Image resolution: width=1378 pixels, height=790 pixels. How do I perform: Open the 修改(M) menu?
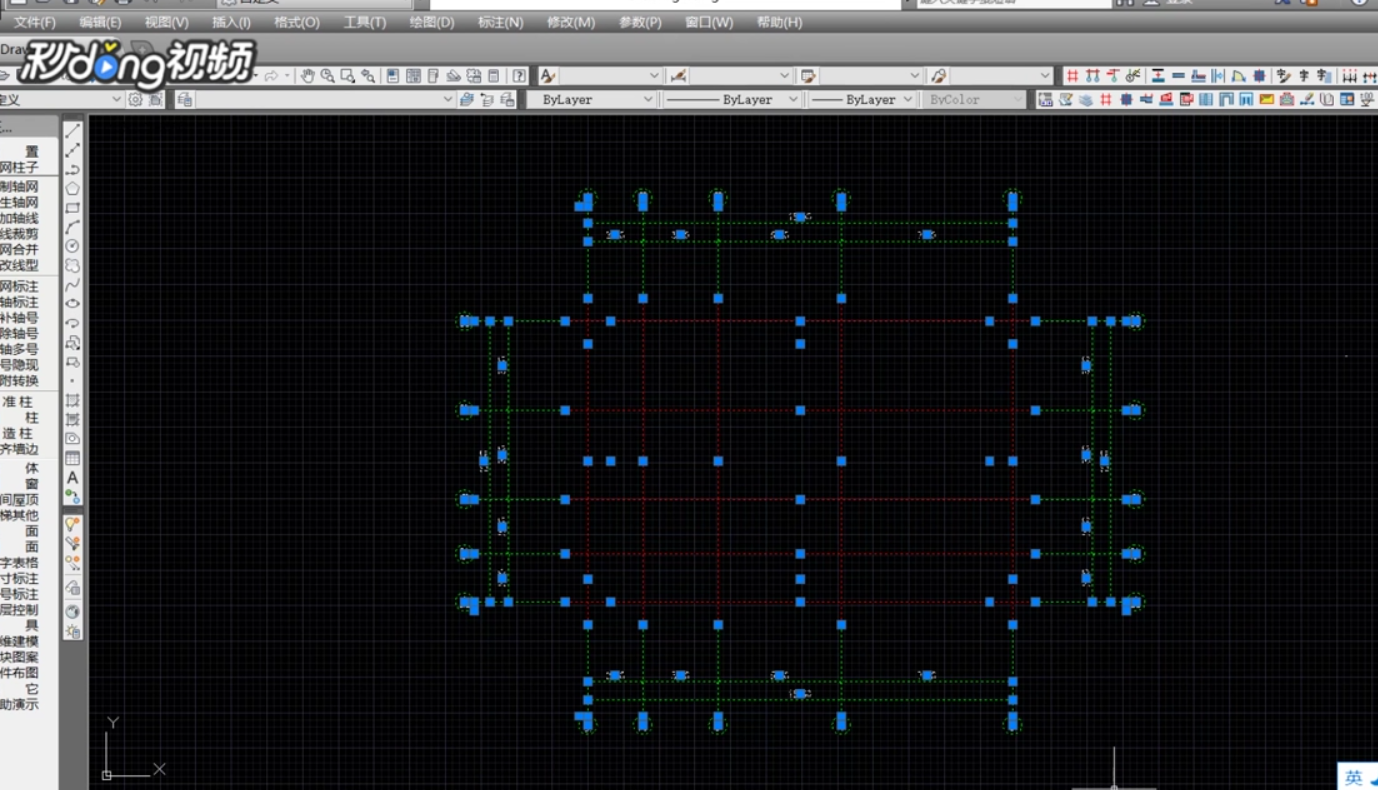pyautogui.click(x=570, y=22)
